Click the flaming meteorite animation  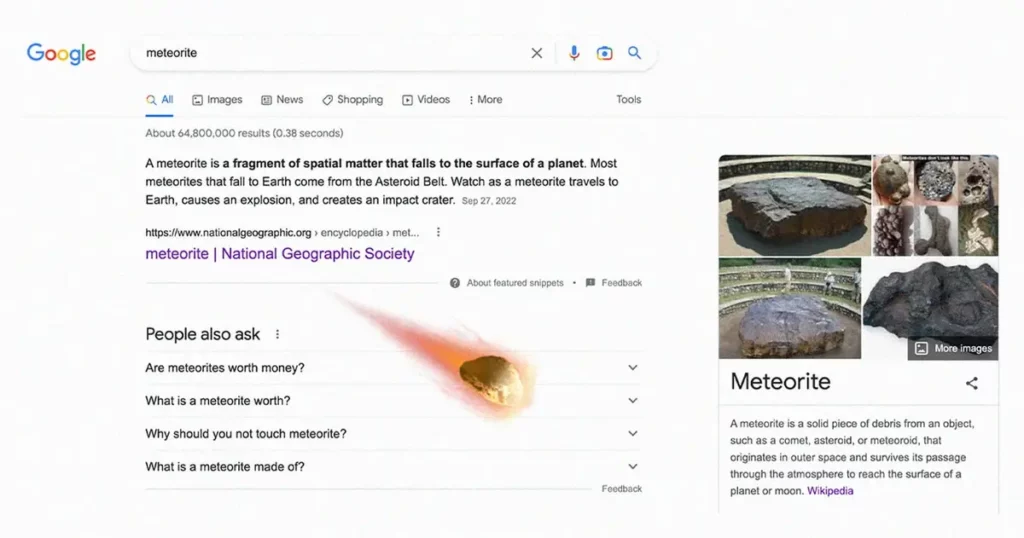(x=491, y=379)
